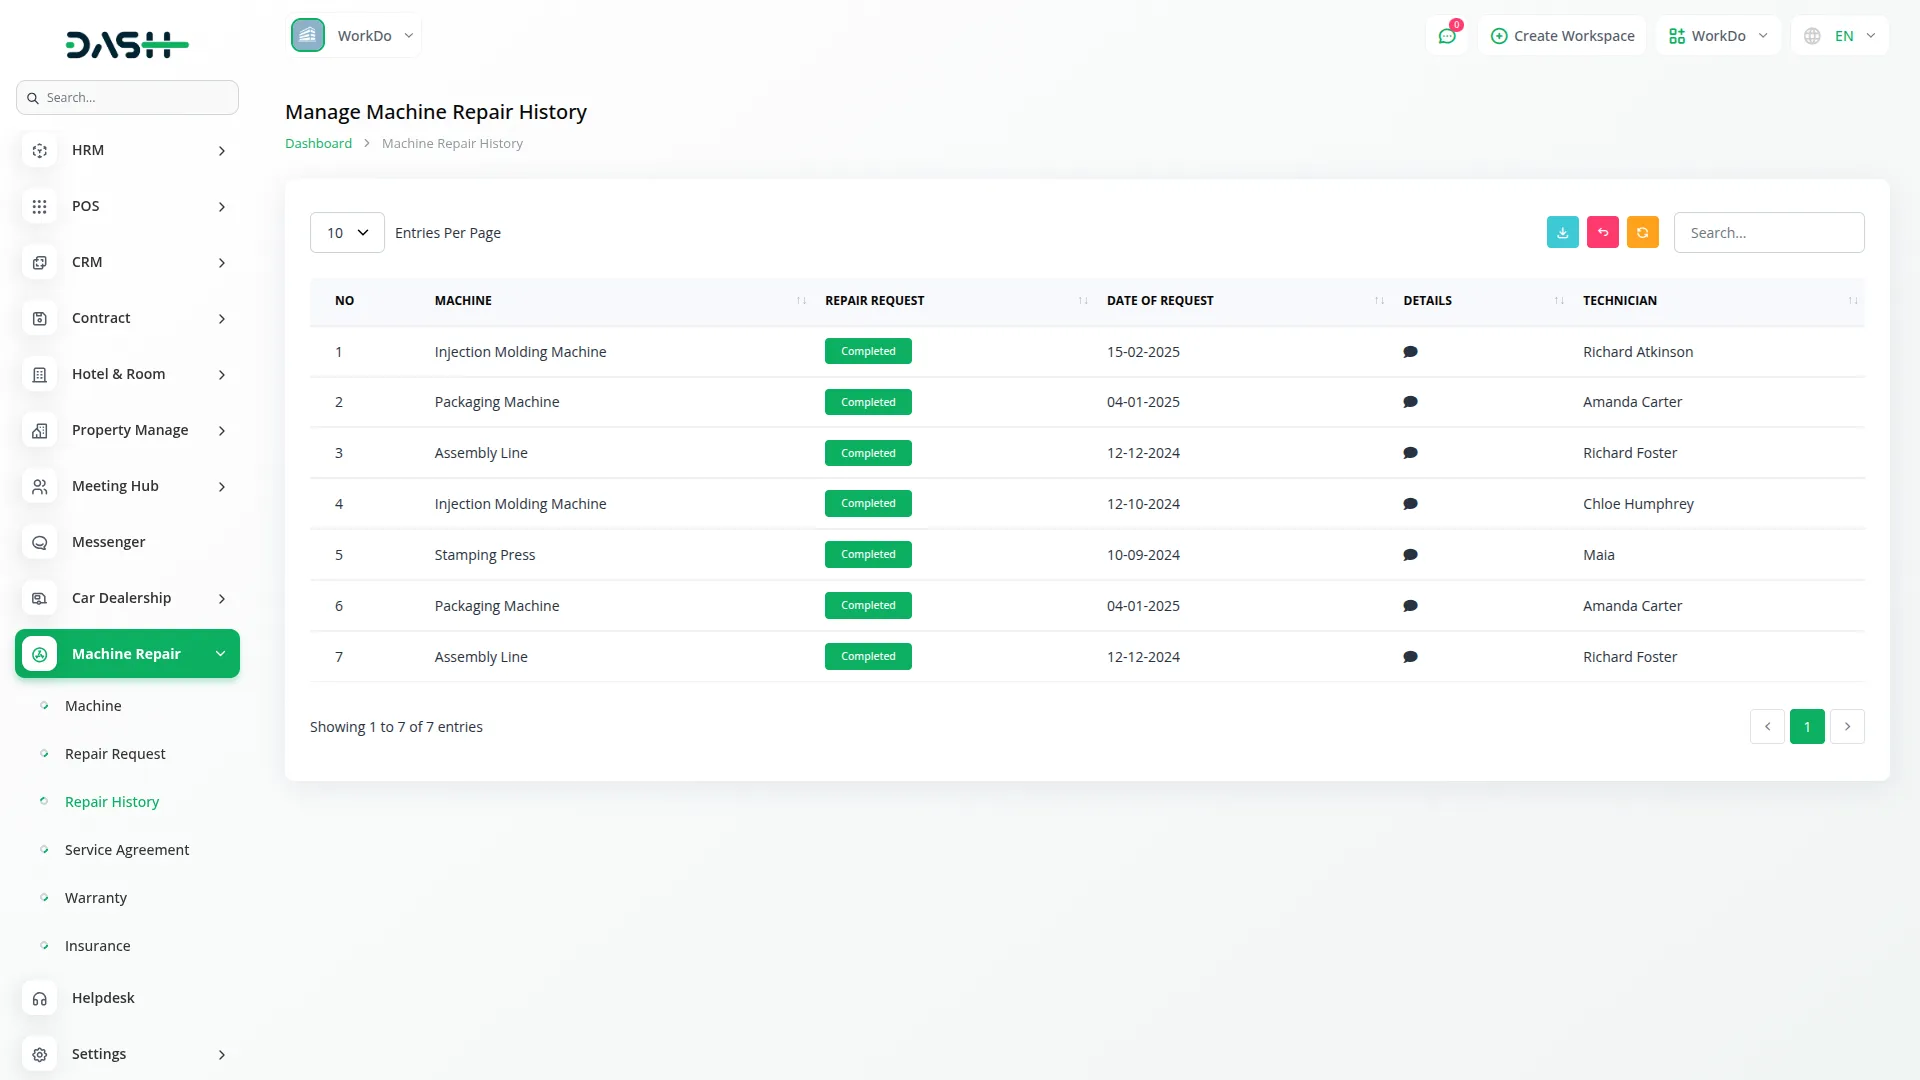This screenshot has width=1920, height=1080.
Task: Click the pink undo icon above table
Action: (x=1602, y=232)
